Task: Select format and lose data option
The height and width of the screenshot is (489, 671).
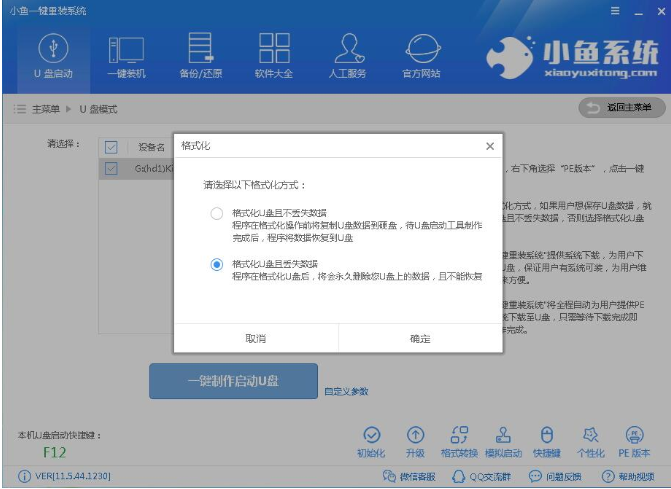Action: (x=217, y=264)
